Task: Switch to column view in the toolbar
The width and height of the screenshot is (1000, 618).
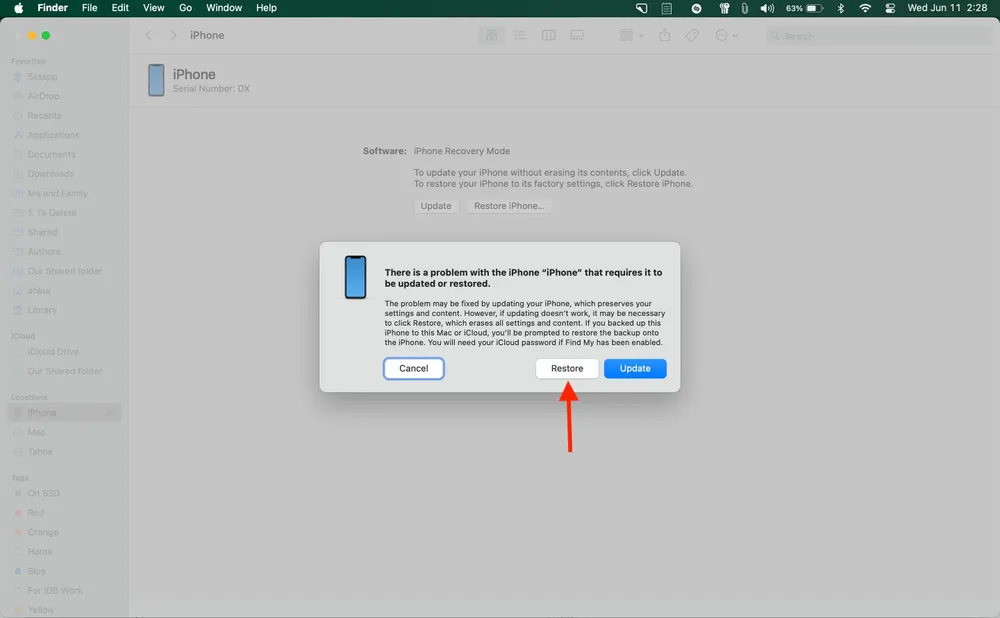Action: click(x=548, y=35)
